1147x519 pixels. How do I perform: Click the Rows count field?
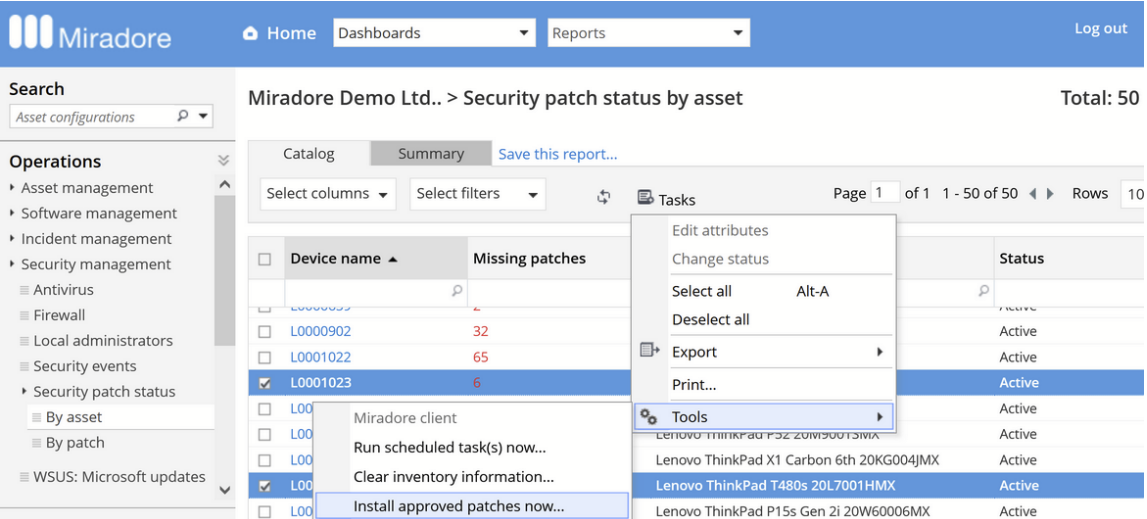pos(1133,193)
